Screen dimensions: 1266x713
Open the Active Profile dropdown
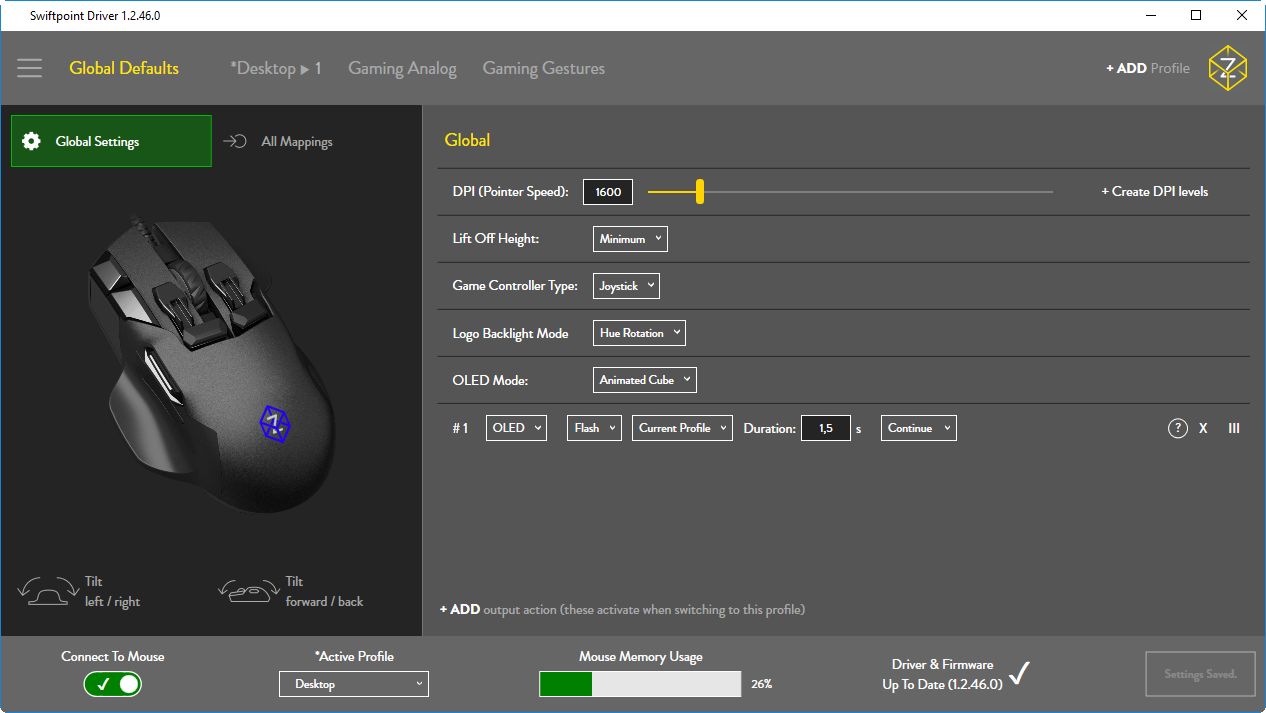click(x=353, y=684)
